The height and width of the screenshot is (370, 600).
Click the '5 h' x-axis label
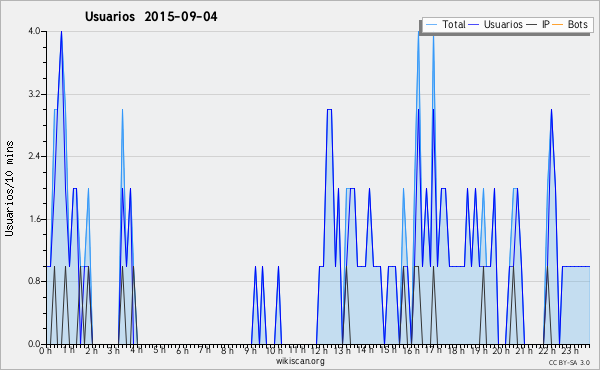point(159,350)
